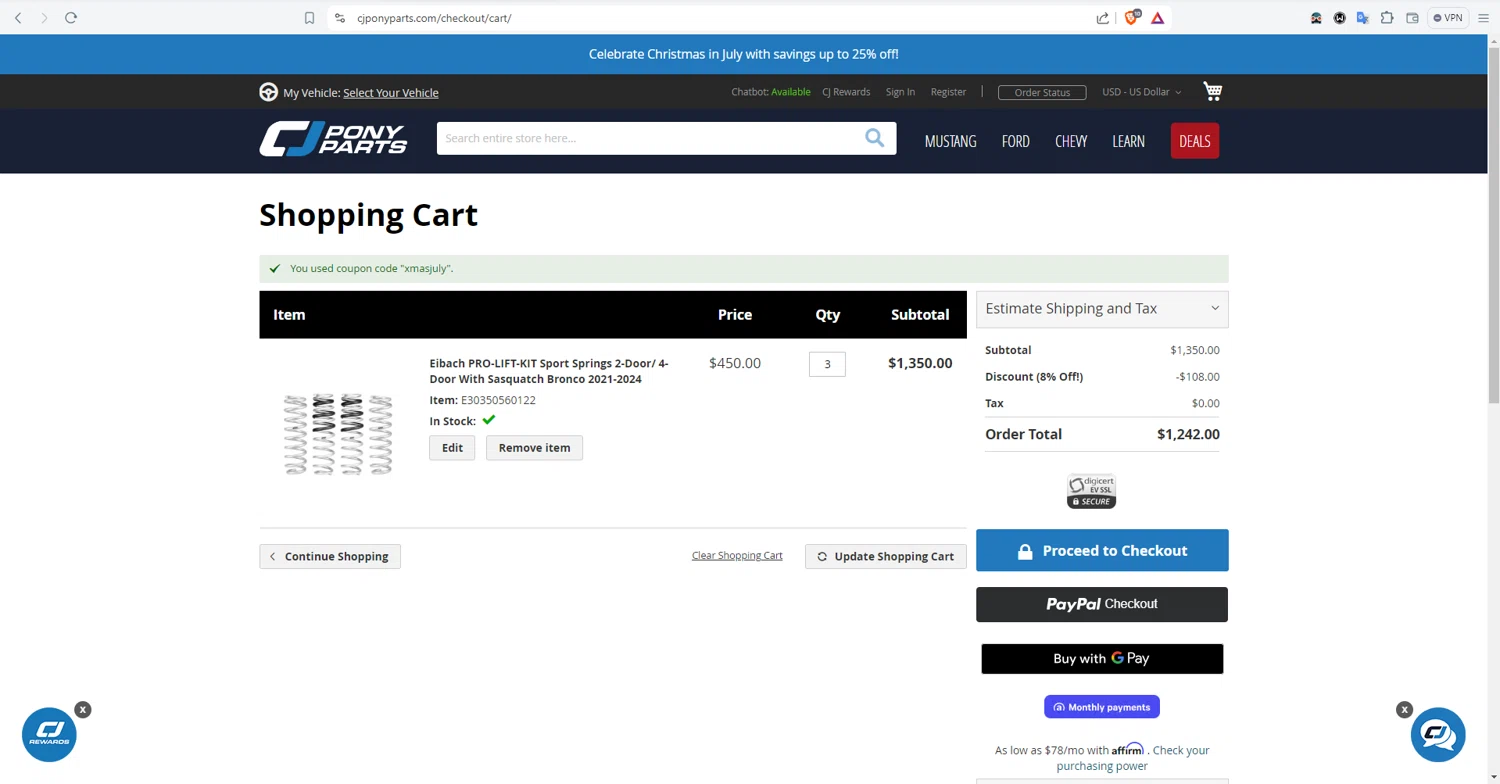Open the CHEVY menu

[1071, 141]
